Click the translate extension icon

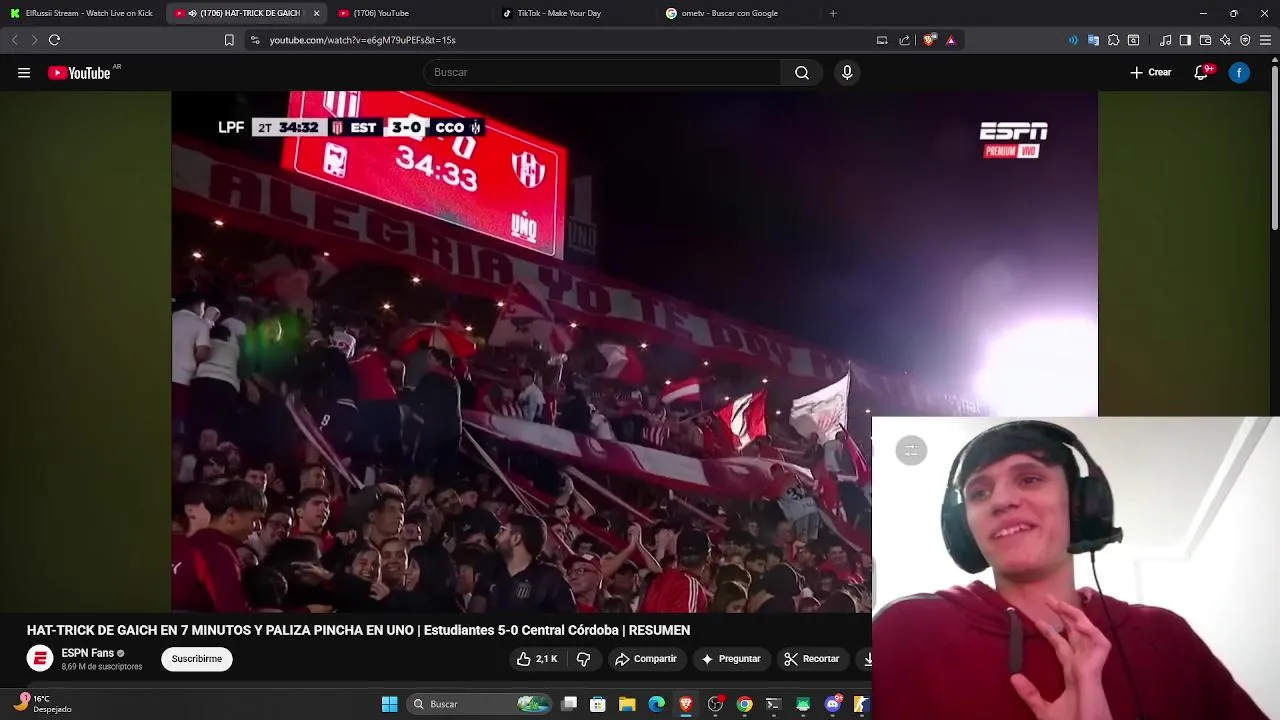1093,40
